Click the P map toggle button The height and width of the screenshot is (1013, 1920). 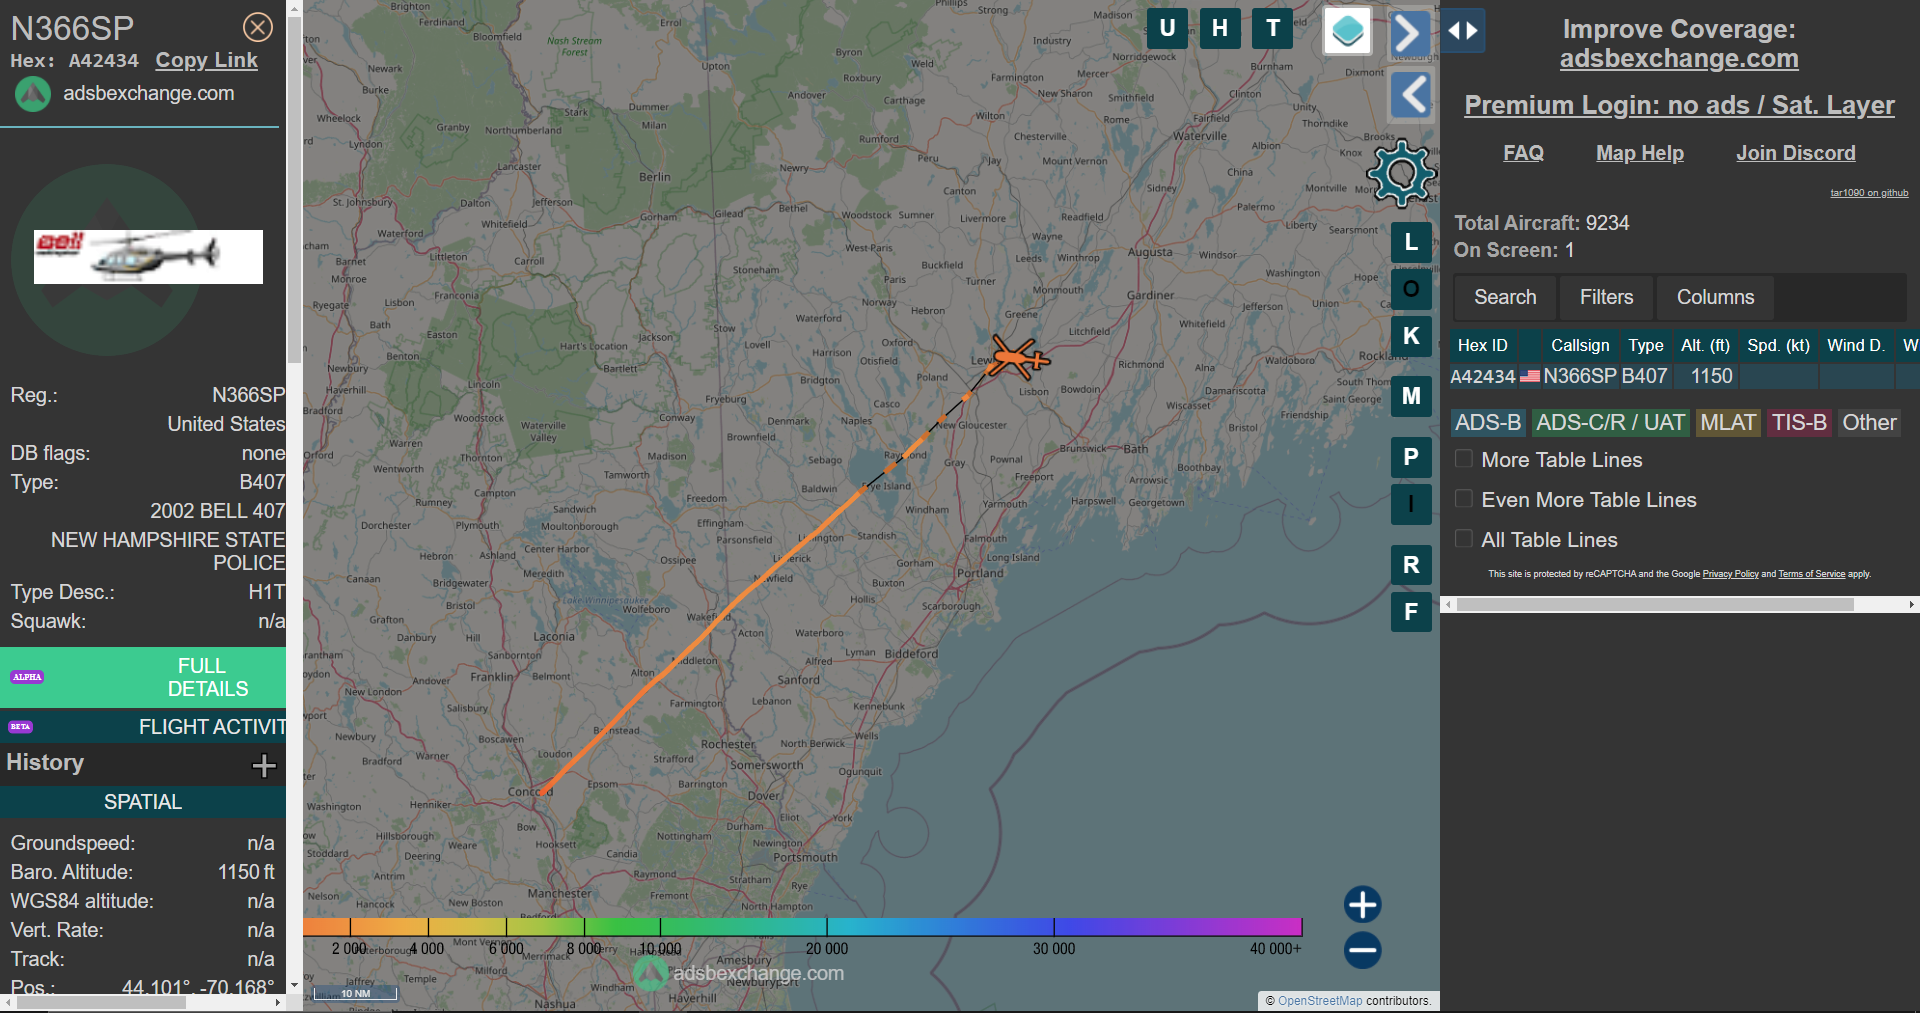point(1411,457)
